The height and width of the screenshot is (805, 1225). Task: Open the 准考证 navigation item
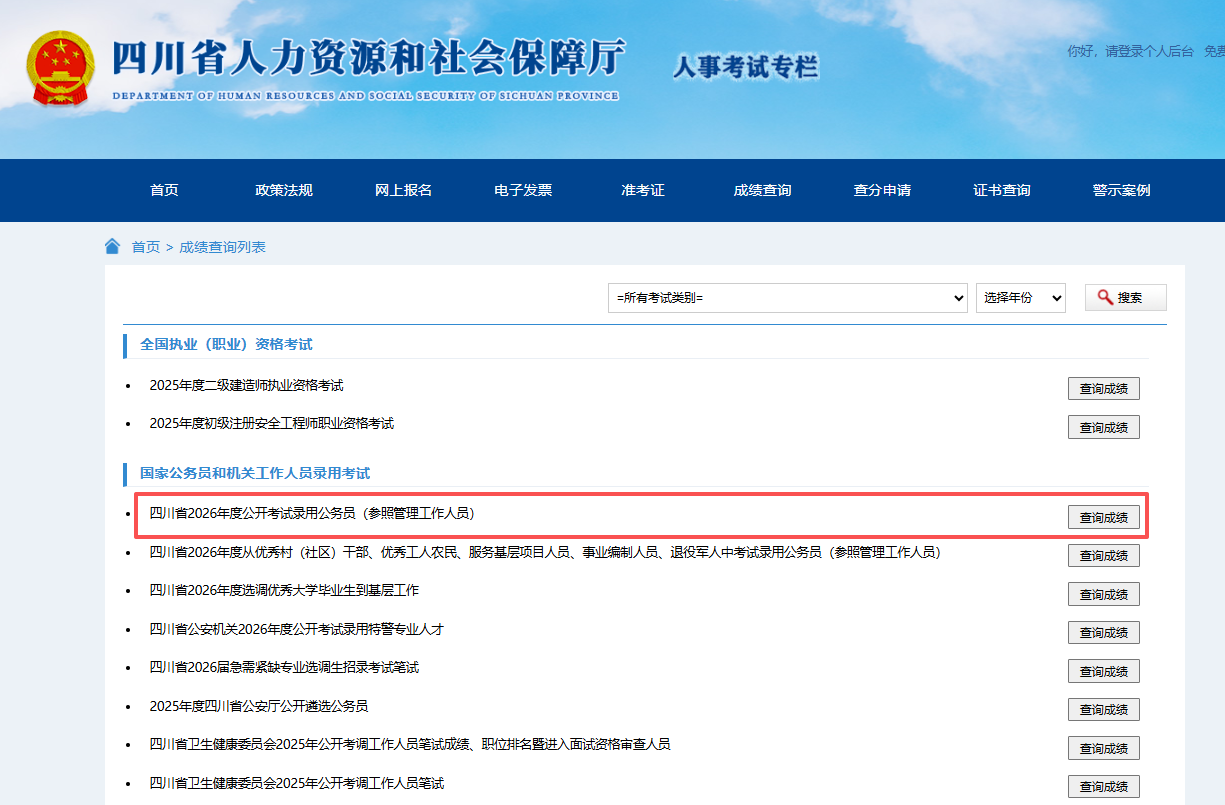(x=643, y=190)
